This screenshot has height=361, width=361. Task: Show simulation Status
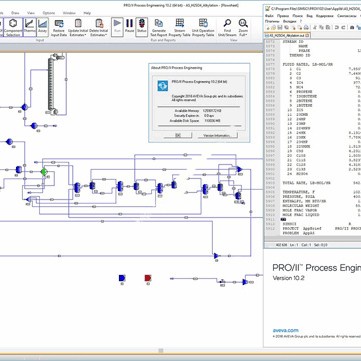pyautogui.click(x=141, y=27)
